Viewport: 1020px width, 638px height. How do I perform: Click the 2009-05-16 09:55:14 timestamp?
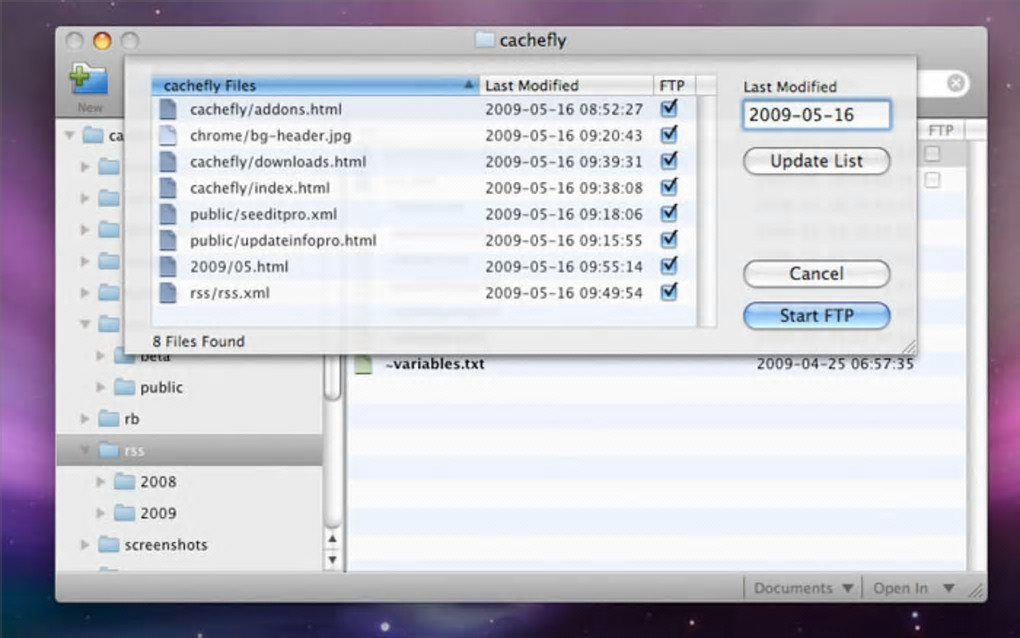coord(563,267)
